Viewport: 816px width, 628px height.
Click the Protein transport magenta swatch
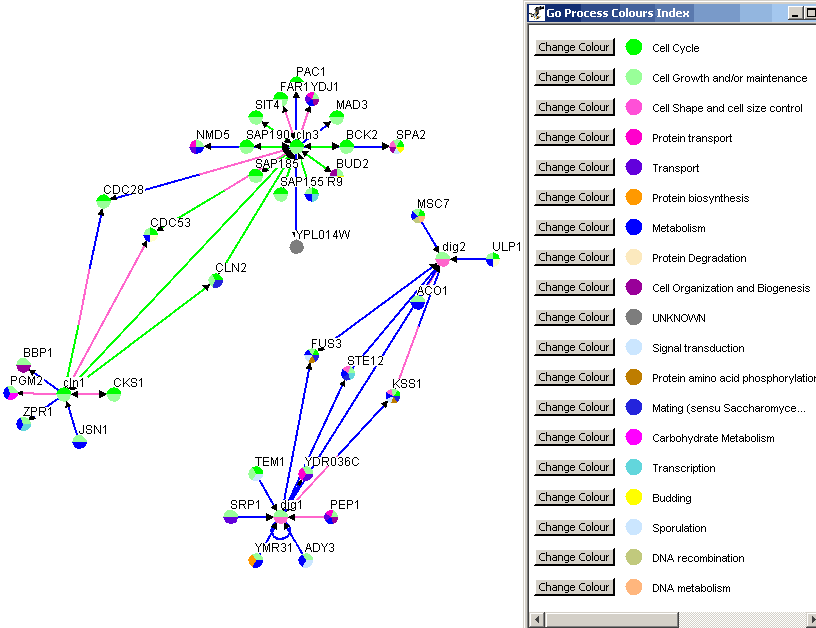click(633, 138)
